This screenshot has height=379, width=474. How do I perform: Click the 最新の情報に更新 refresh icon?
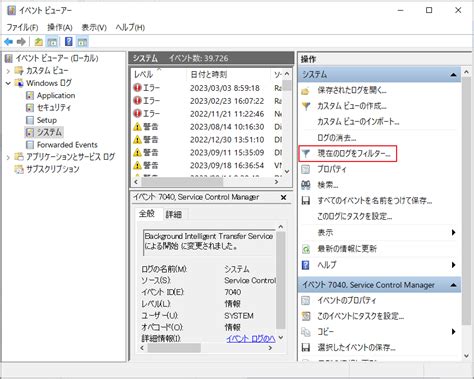(306, 249)
